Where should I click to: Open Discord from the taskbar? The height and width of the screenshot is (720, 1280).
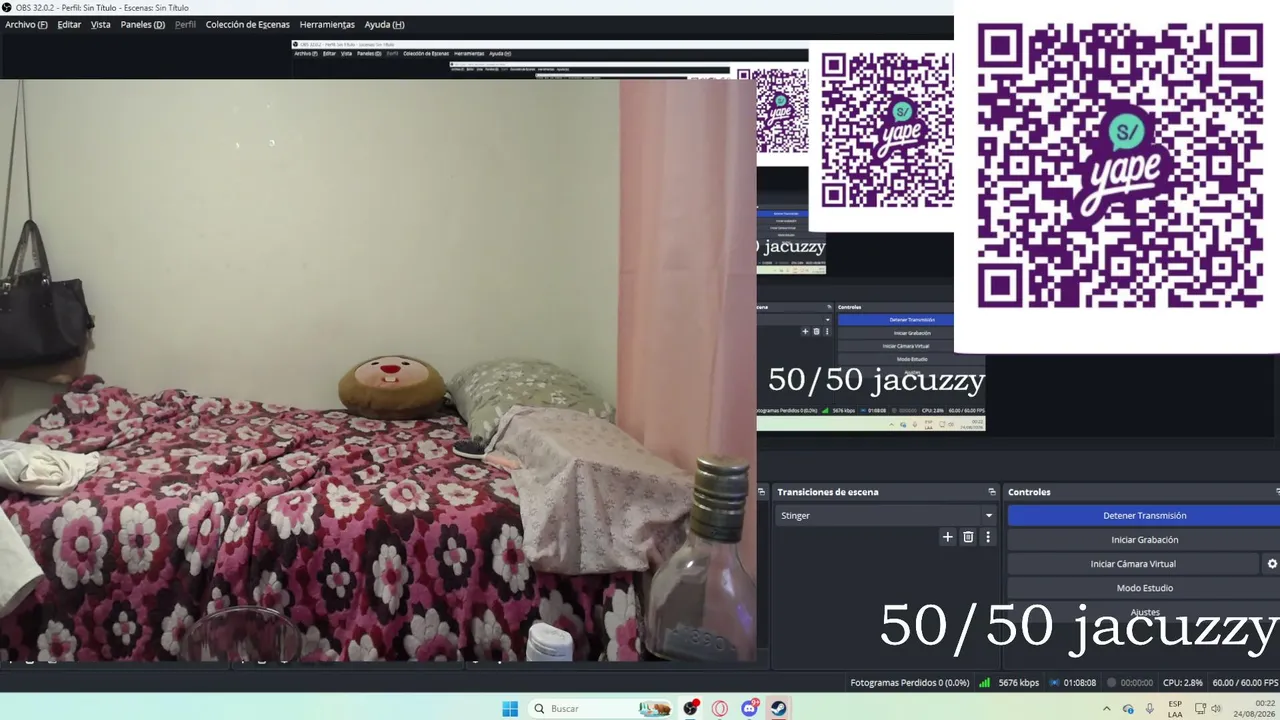coord(749,708)
